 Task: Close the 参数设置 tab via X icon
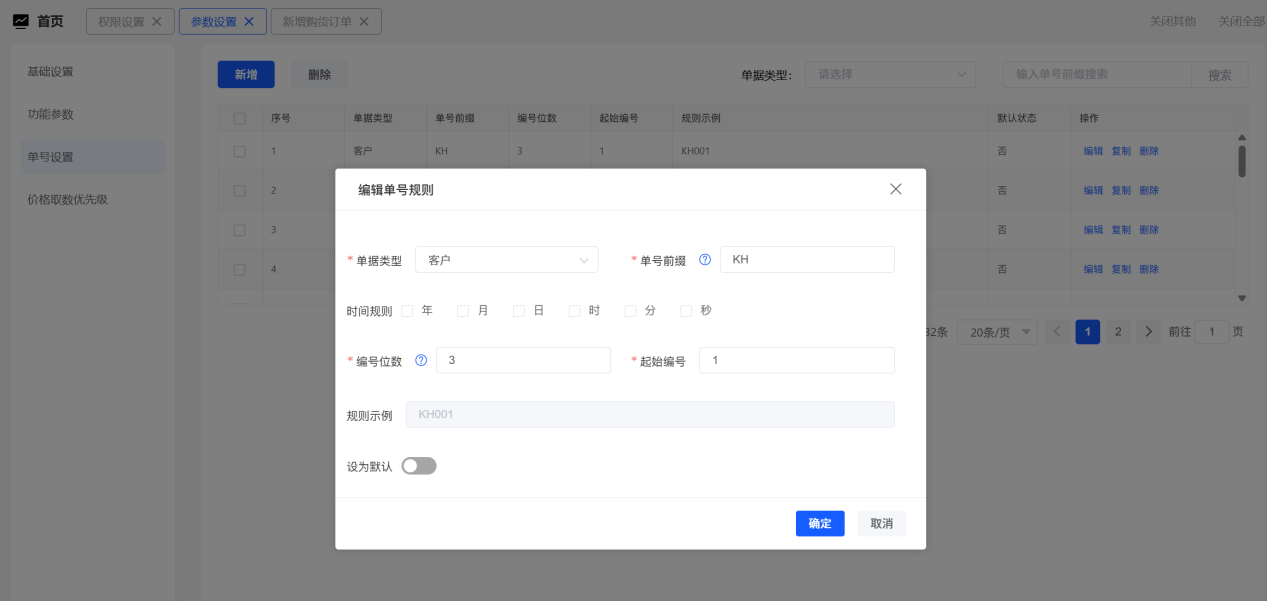click(249, 21)
